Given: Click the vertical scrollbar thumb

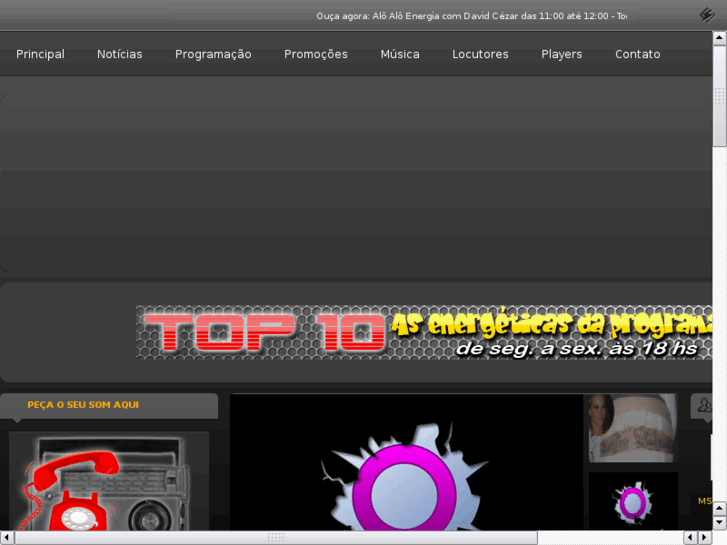Looking at the screenshot, I should coord(719,96).
